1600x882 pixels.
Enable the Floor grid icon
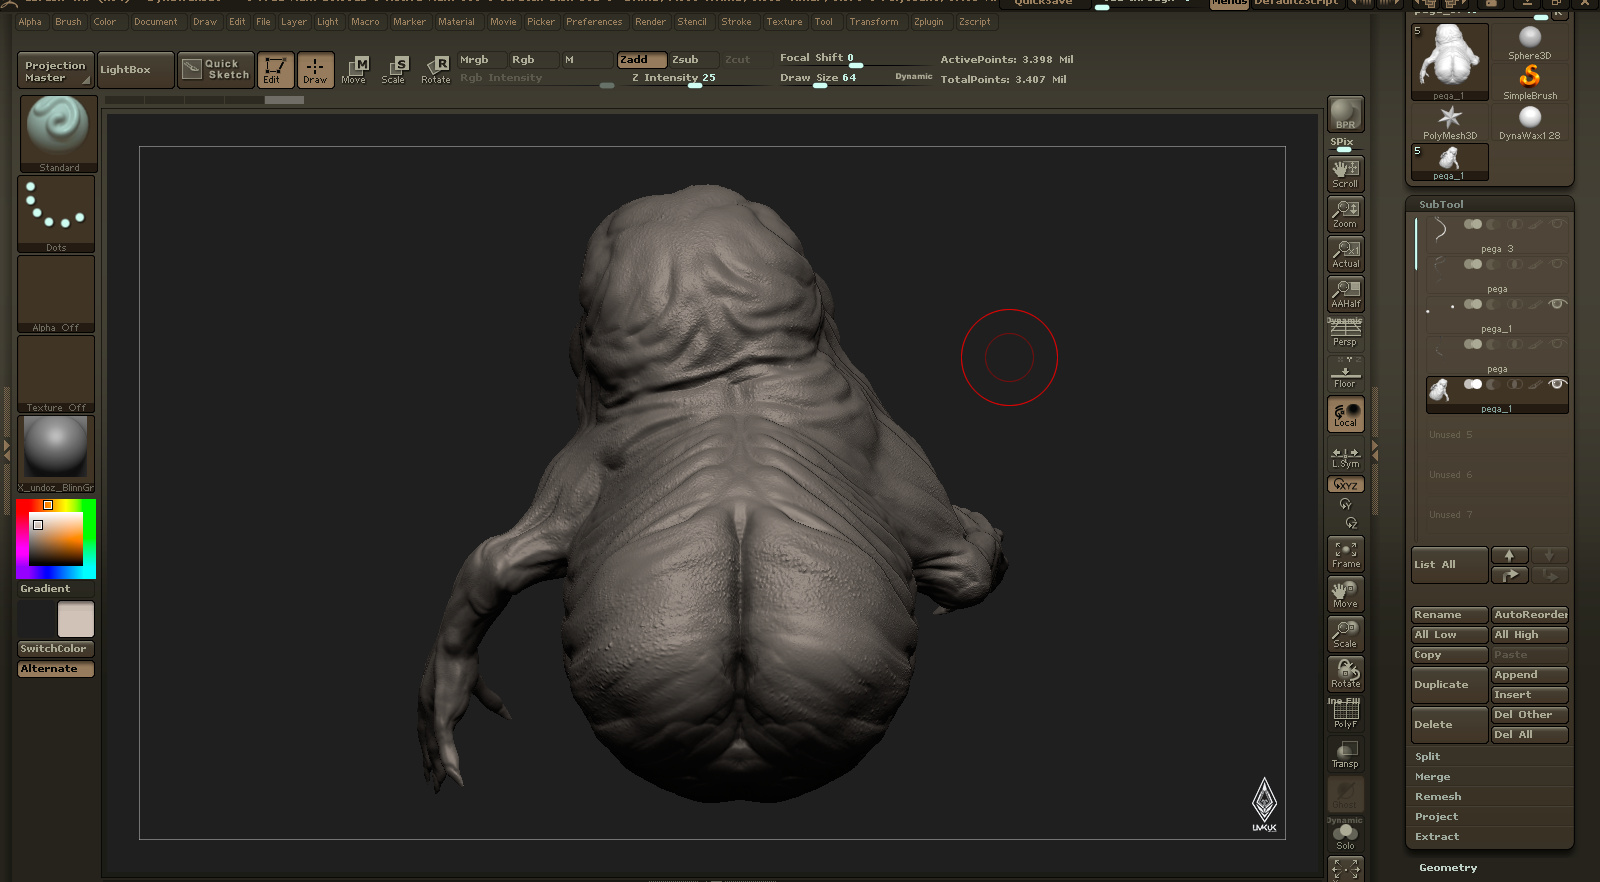pyautogui.click(x=1345, y=373)
